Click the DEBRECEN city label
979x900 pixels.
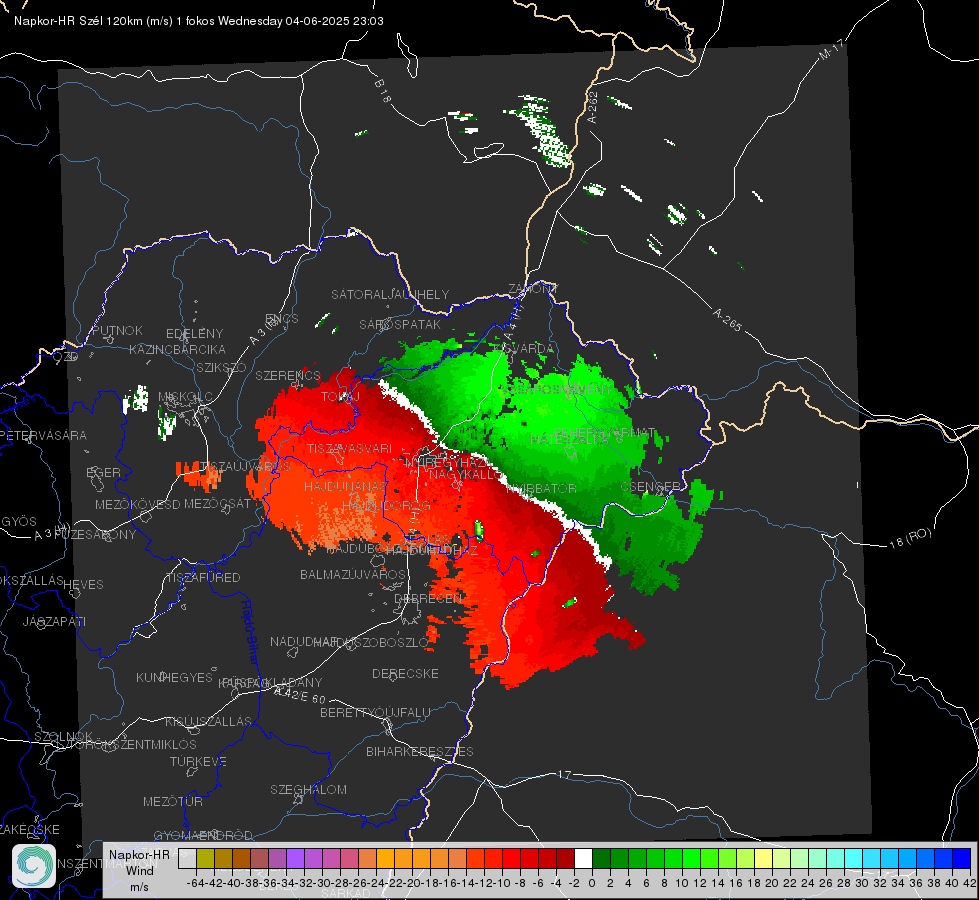[428, 598]
